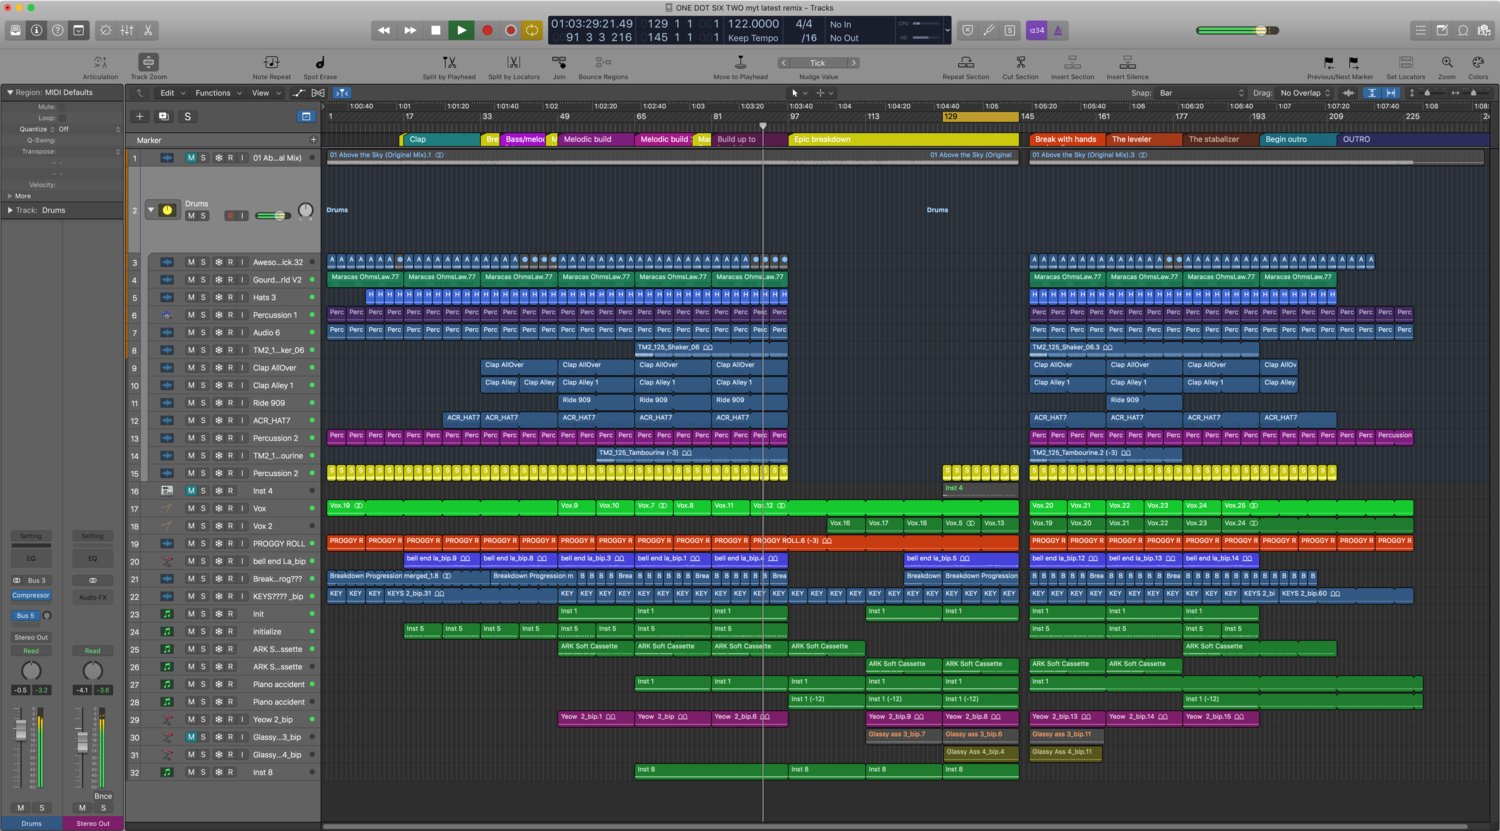Click the Compressor plugin slot

tap(31, 595)
